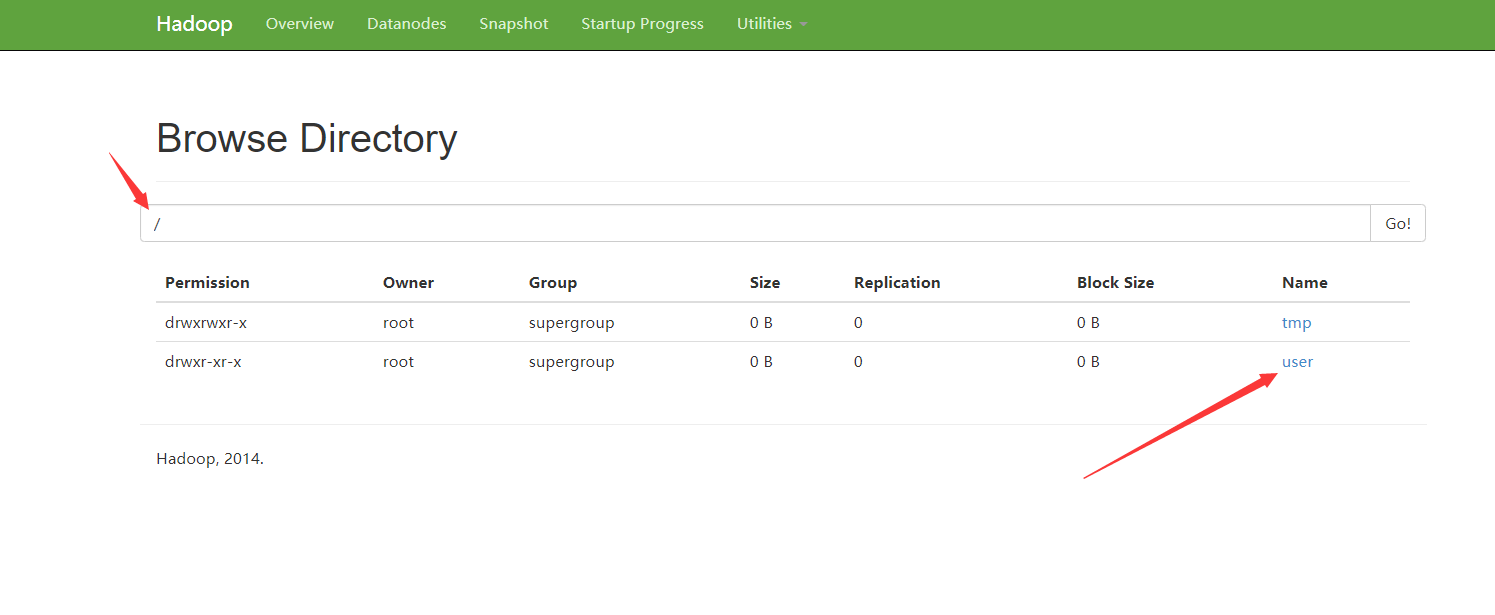Screen dimensions: 1495x615
Task: Open the tmp directory link
Action: [1296, 323]
